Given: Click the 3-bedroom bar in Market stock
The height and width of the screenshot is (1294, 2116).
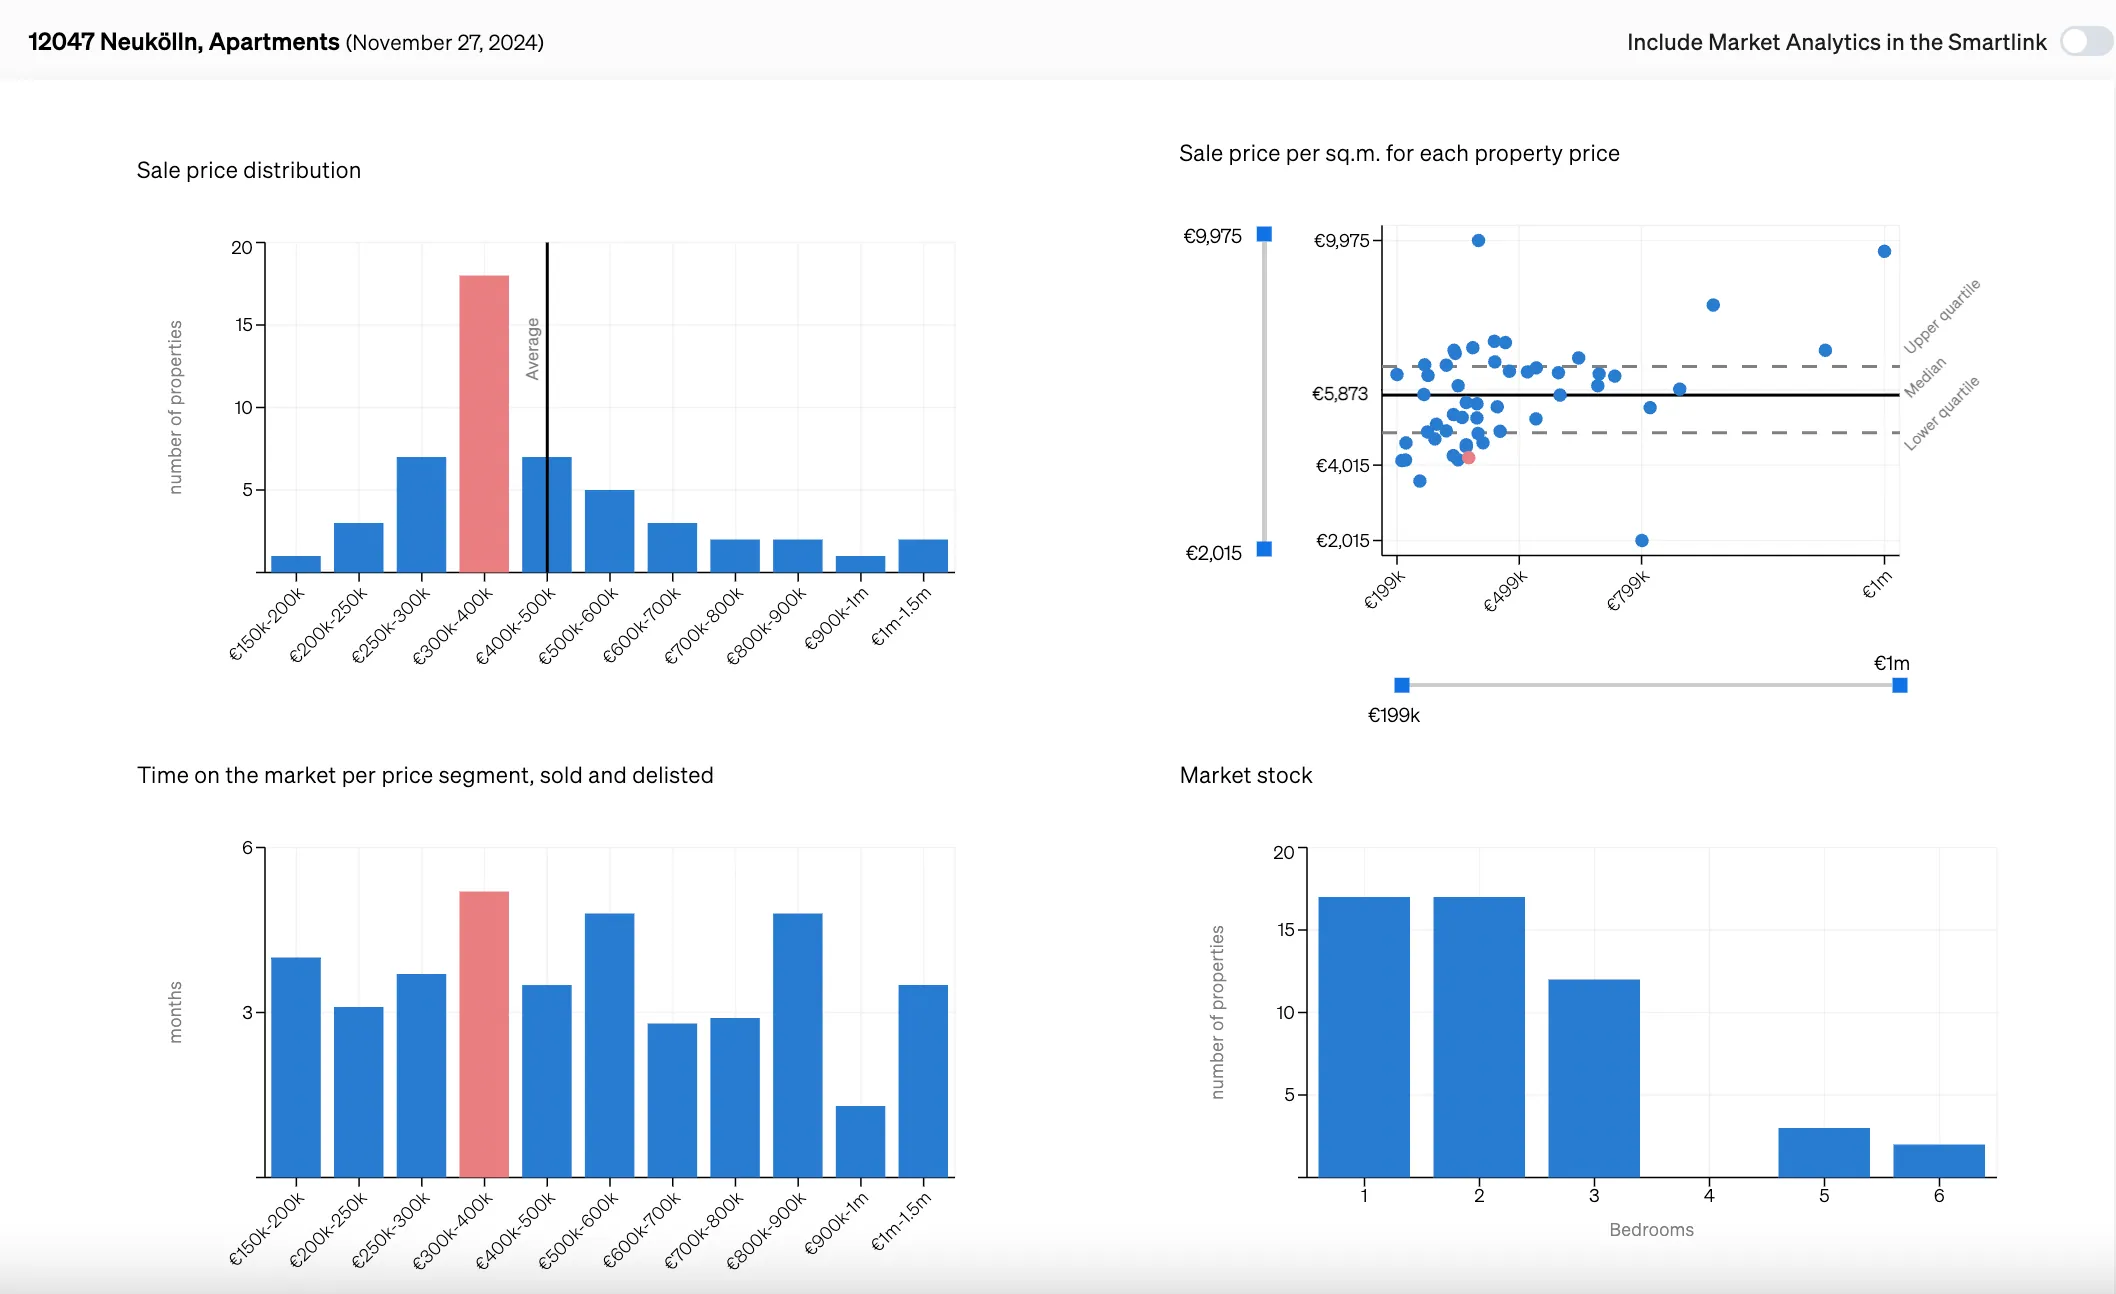Looking at the screenshot, I should 1594,1078.
